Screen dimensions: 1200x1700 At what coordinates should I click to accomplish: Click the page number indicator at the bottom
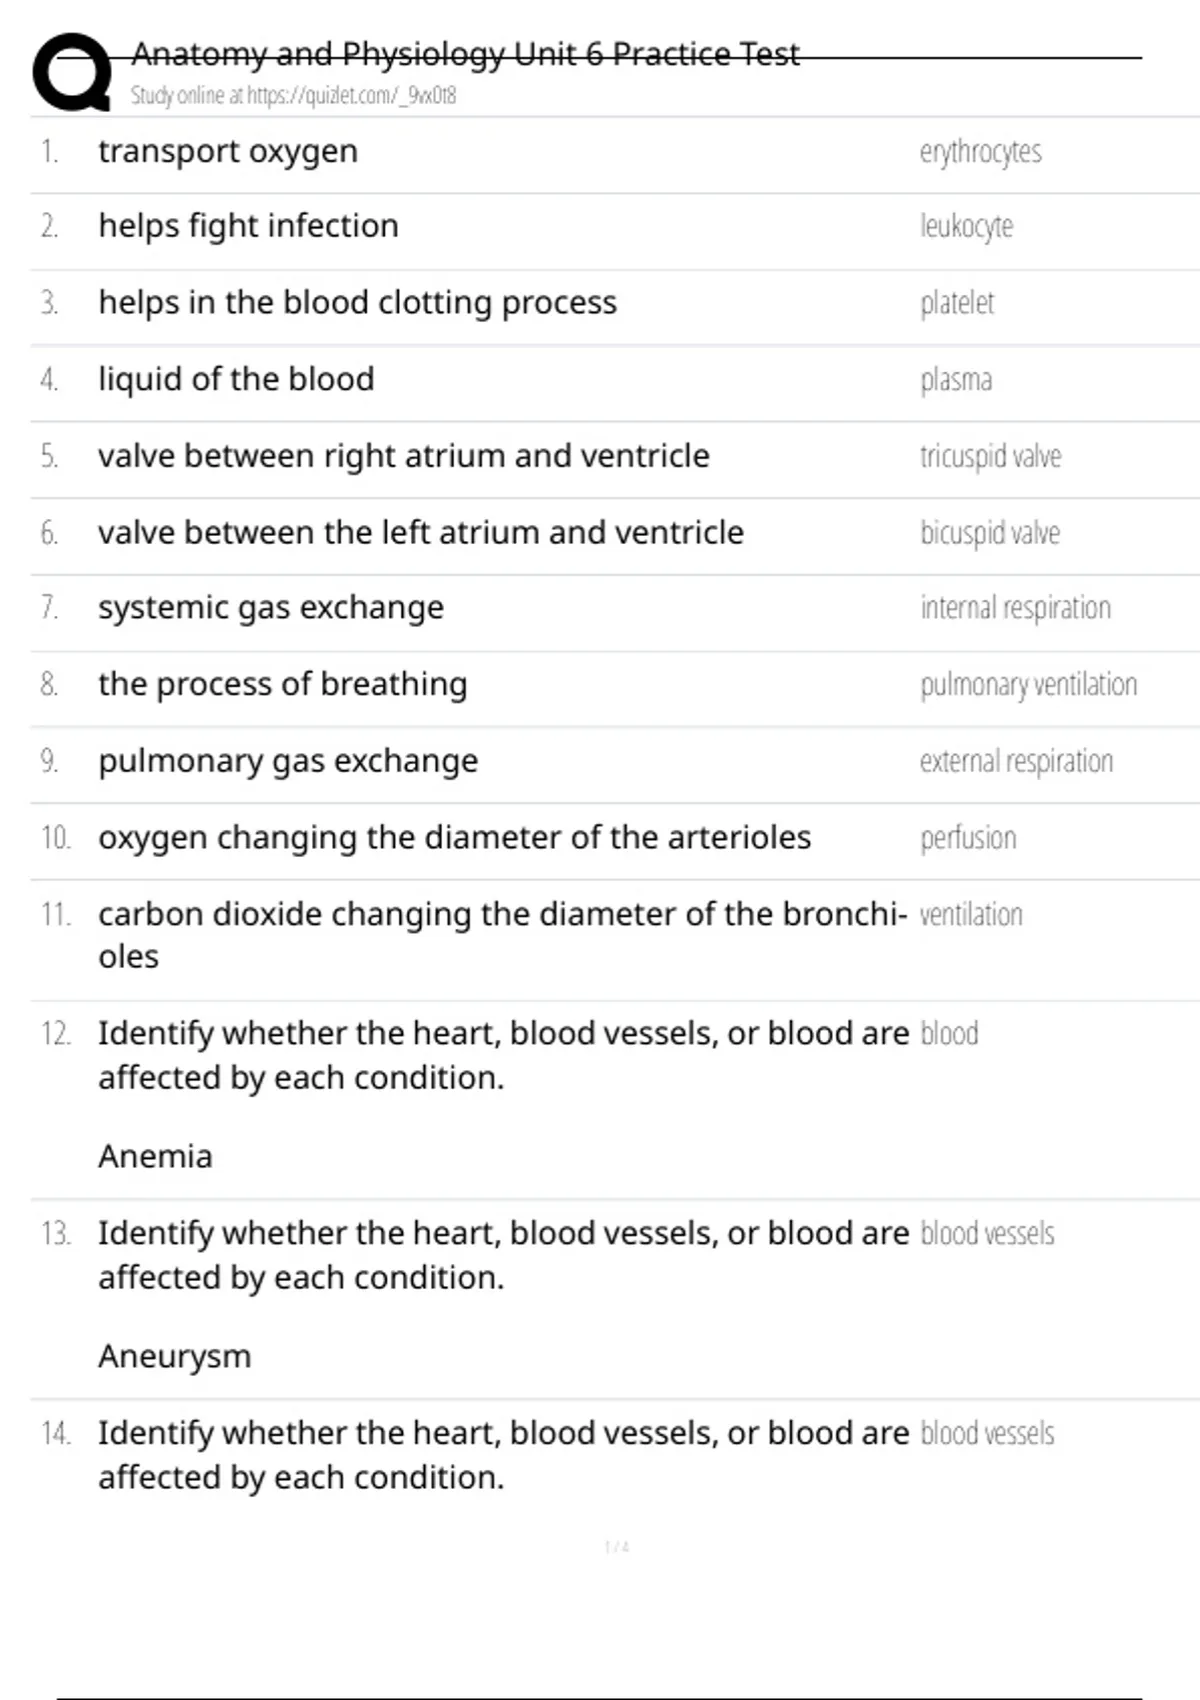point(617,1547)
